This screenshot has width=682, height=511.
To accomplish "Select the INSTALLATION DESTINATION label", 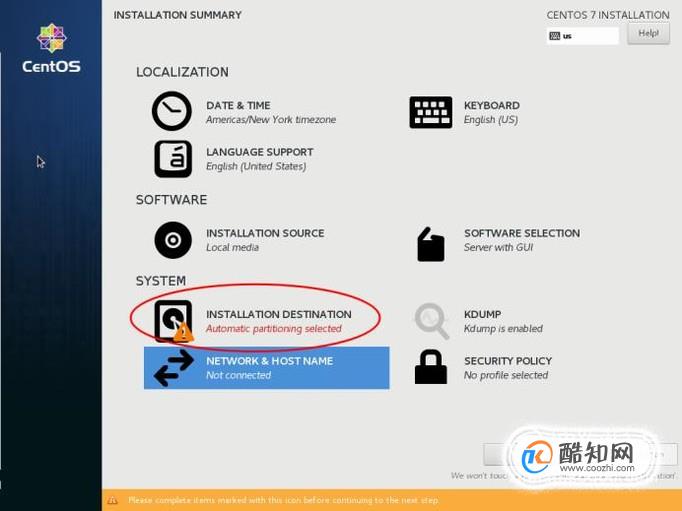I will point(278,314).
